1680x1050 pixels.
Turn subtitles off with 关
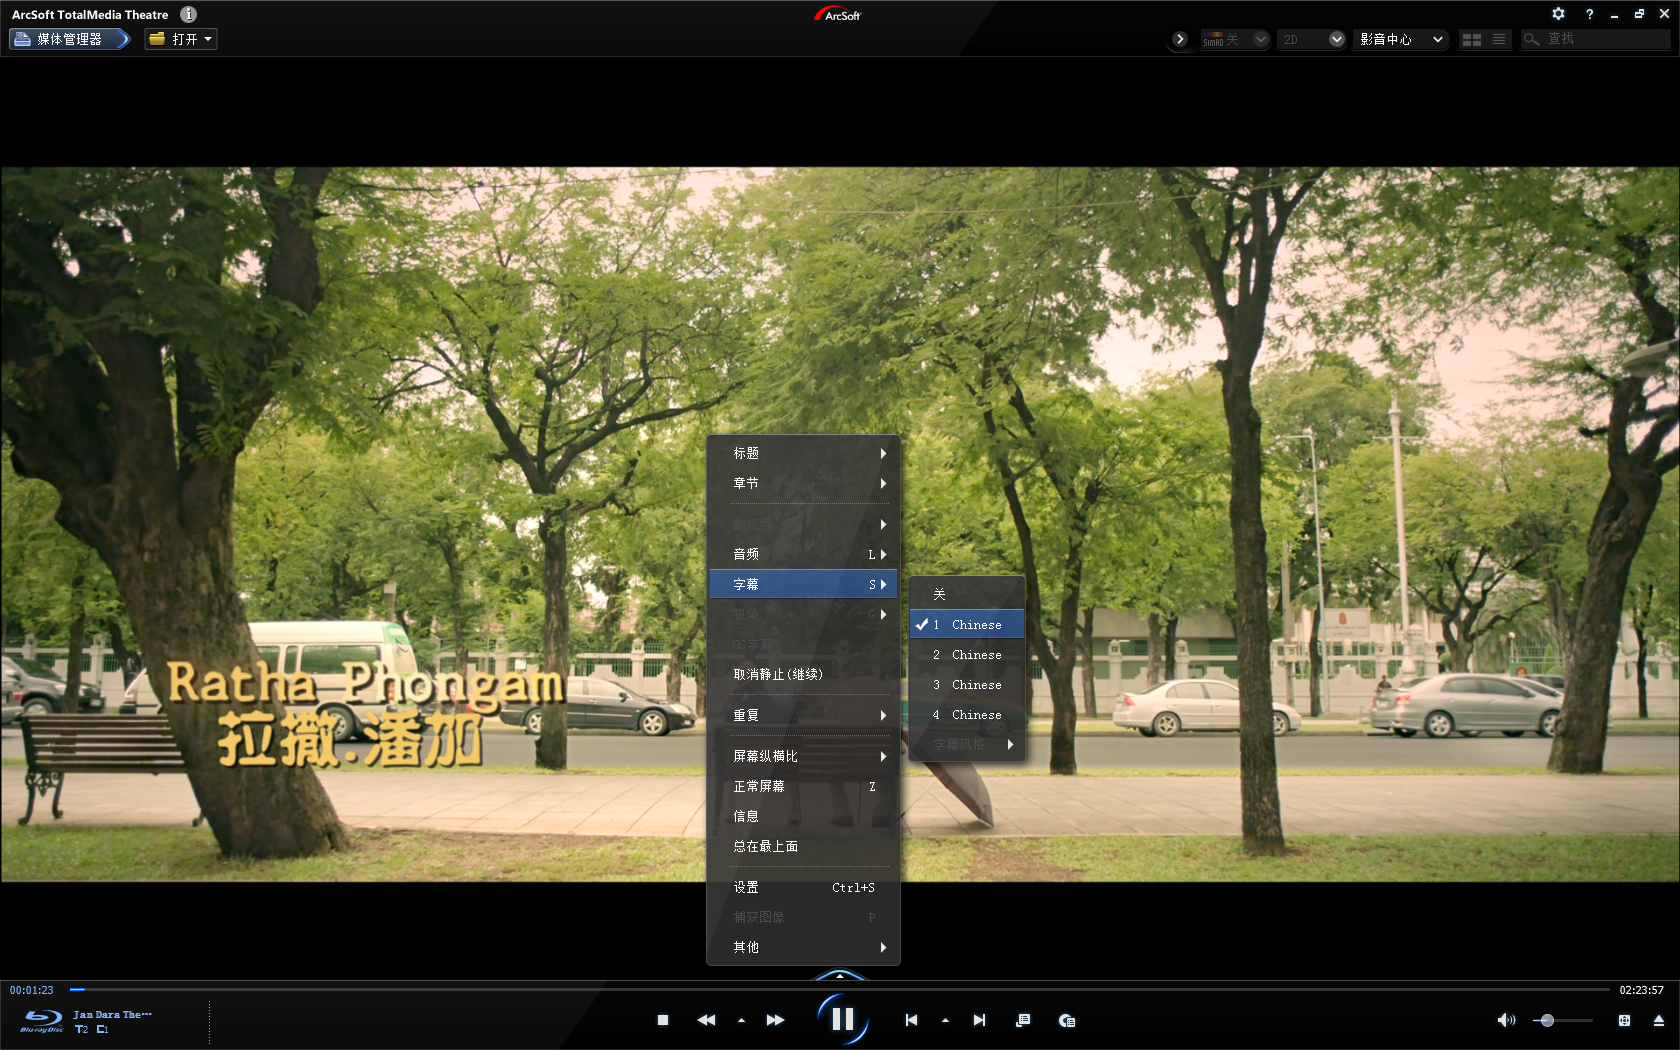(x=967, y=594)
